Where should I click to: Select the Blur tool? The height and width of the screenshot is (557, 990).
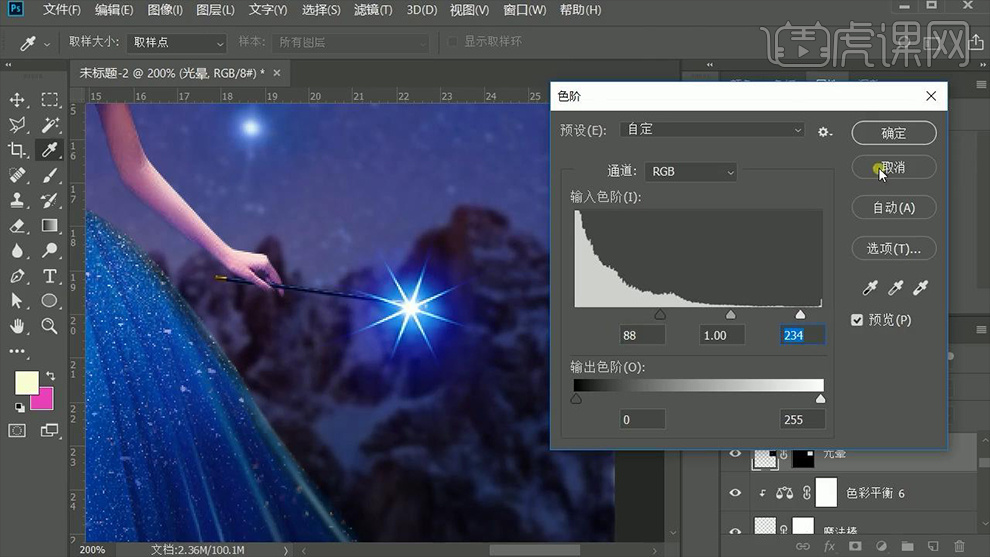click(x=17, y=251)
